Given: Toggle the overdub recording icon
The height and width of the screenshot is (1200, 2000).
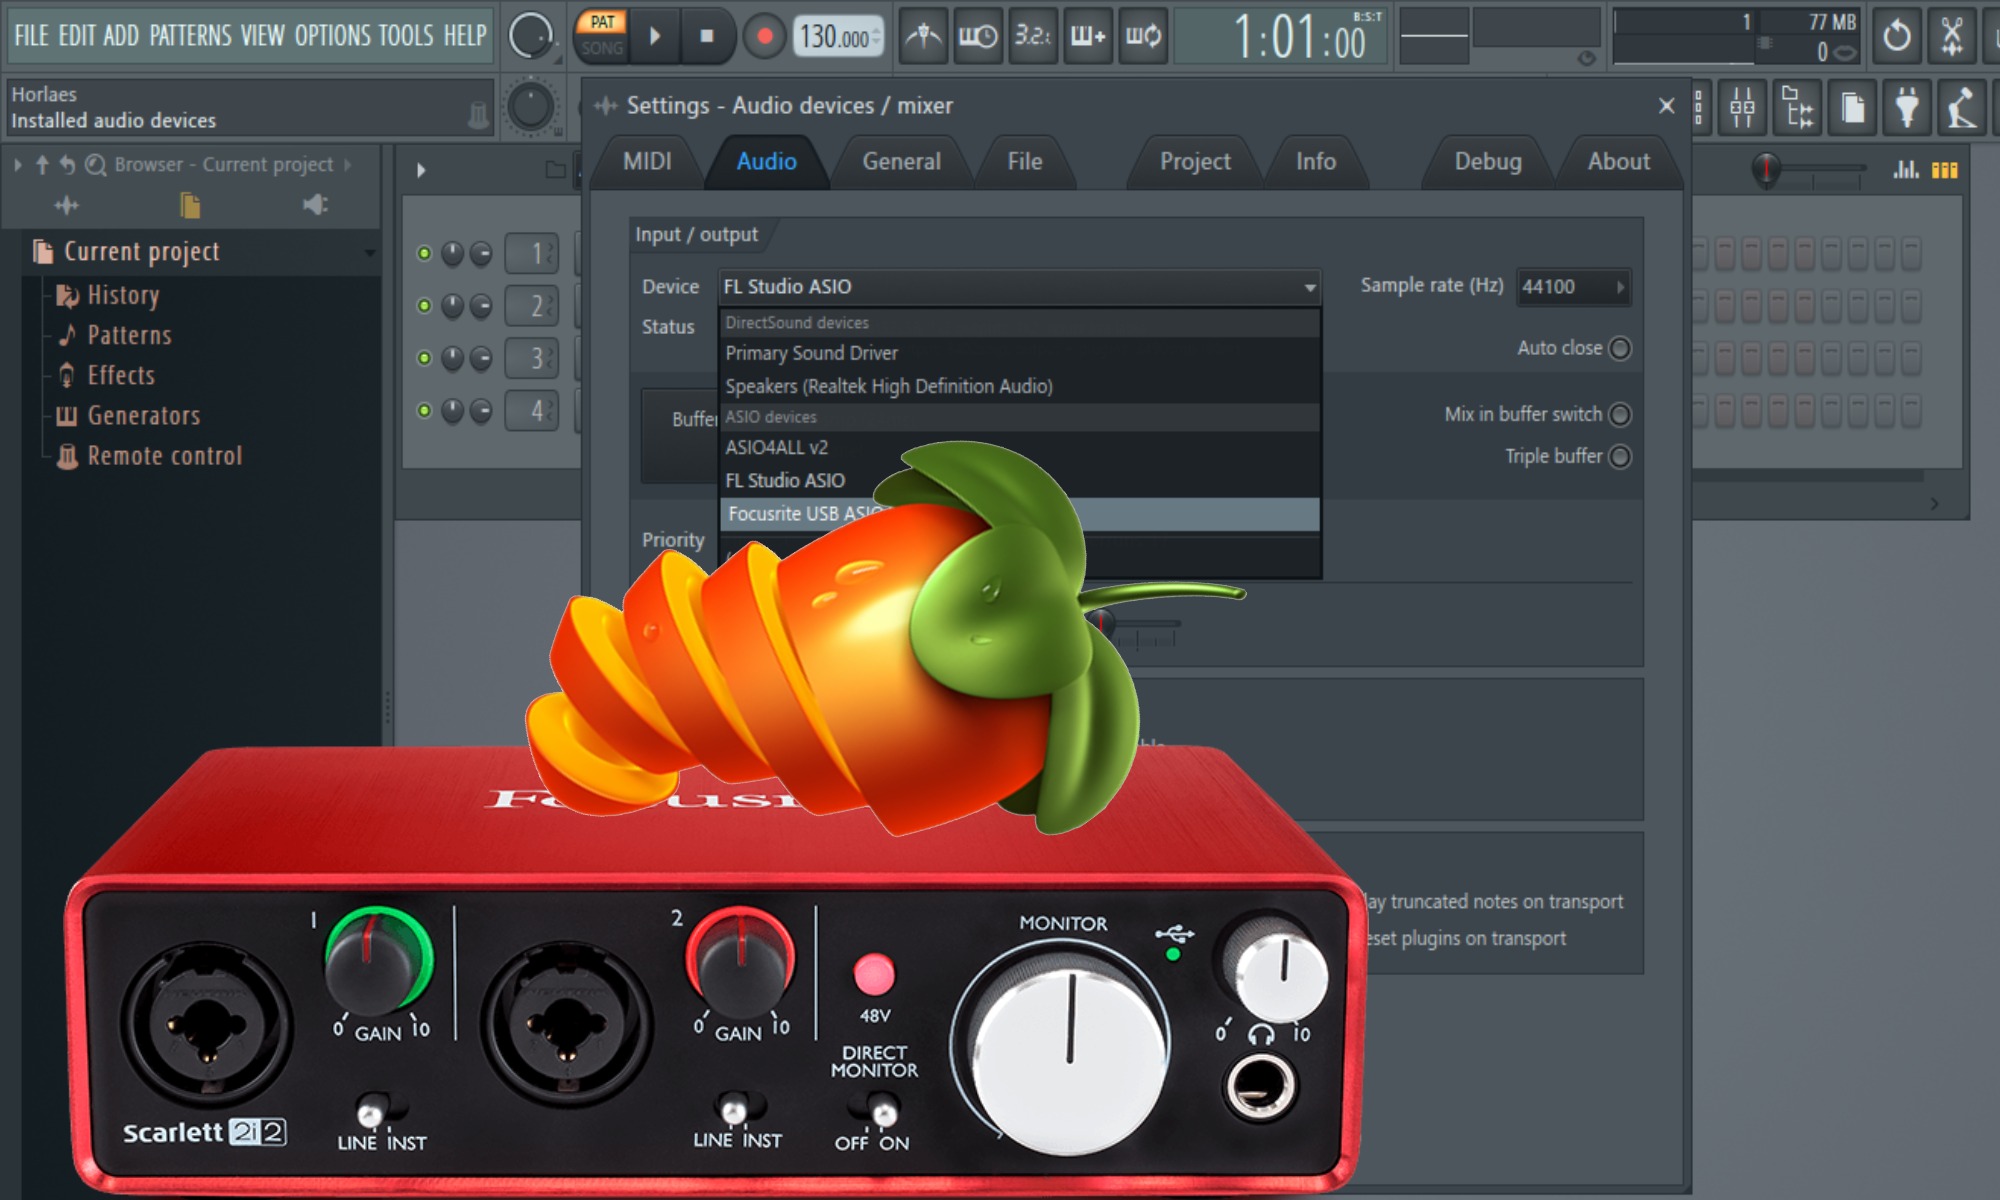Looking at the screenshot, I should pyautogui.click(x=1088, y=37).
